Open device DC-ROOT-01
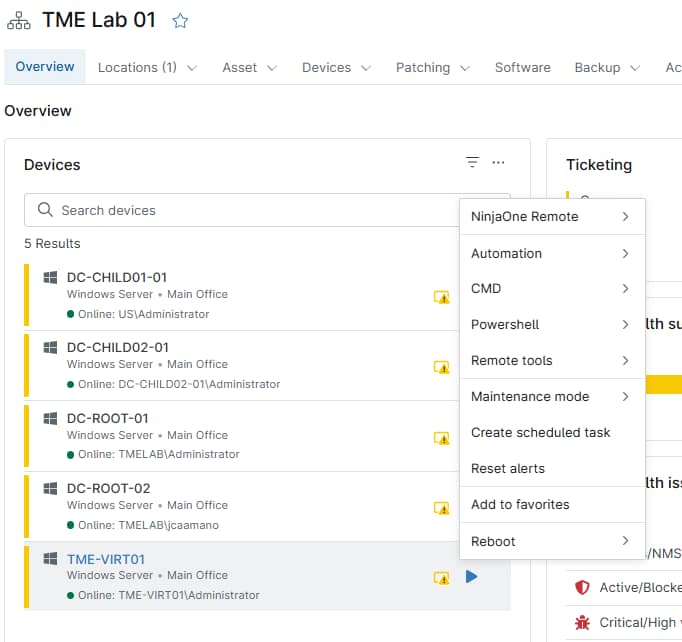682x642 pixels. pyautogui.click(x=107, y=418)
